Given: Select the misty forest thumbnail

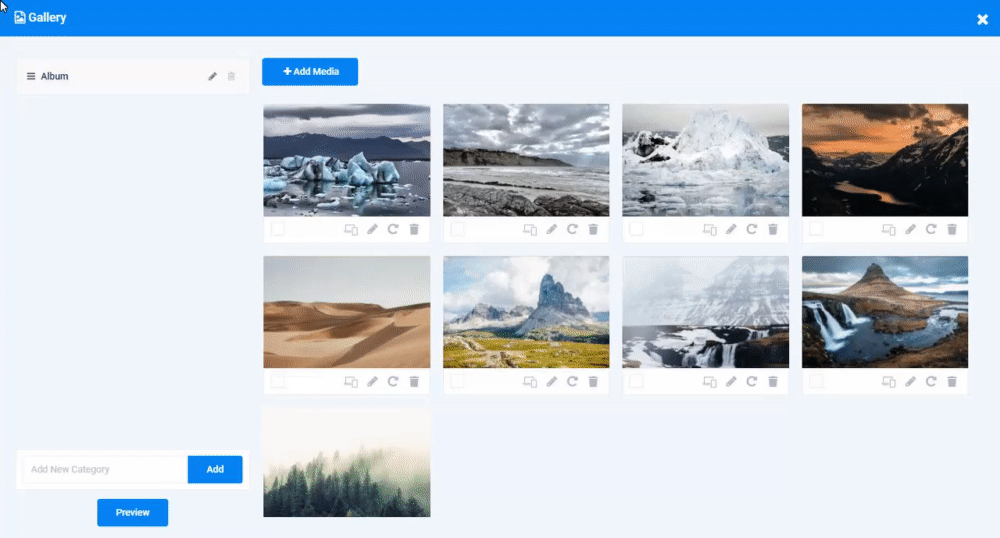Looking at the screenshot, I should coord(347,463).
